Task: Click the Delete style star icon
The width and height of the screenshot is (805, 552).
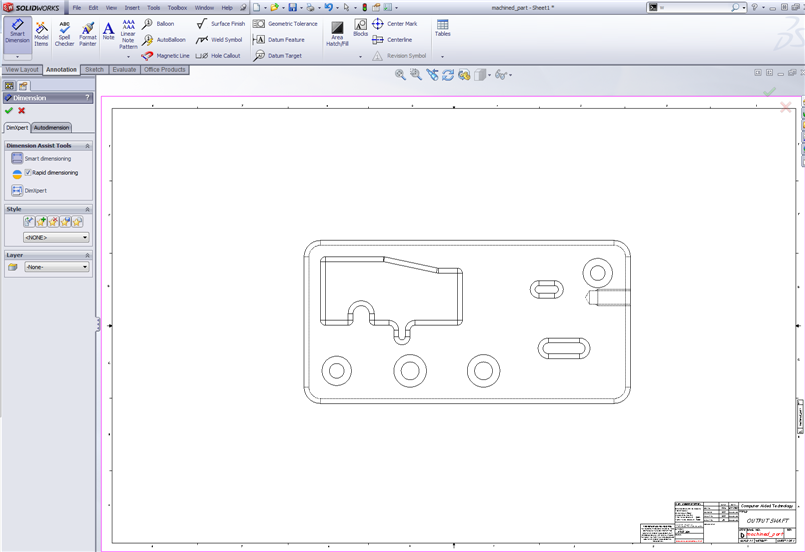Action: click(53, 222)
